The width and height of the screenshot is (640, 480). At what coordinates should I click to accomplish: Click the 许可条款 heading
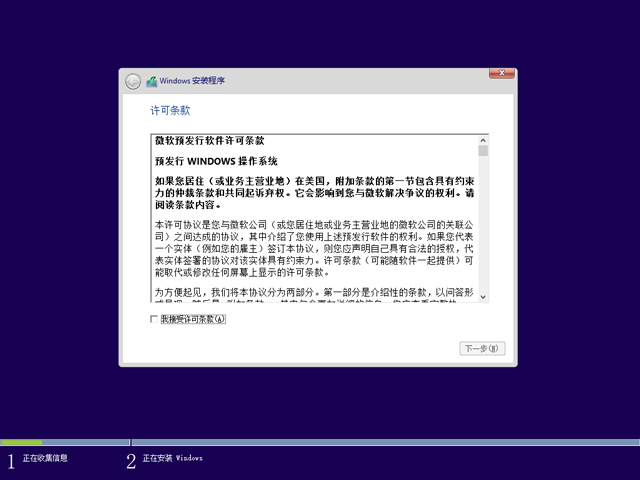click(170, 110)
